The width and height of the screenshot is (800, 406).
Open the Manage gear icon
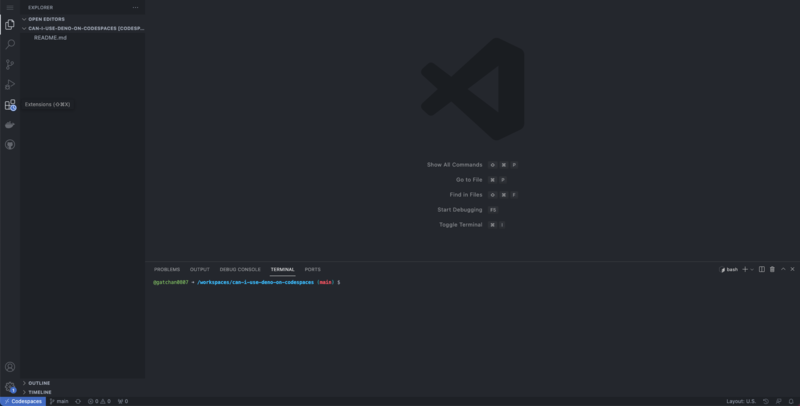tap(10, 387)
